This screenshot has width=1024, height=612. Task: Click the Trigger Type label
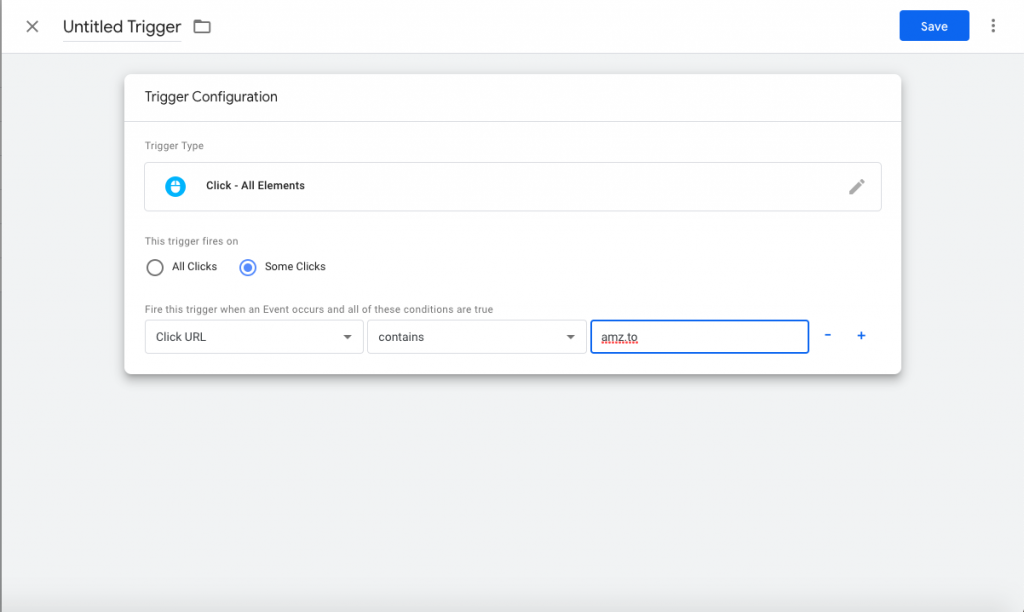[x=174, y=146]
